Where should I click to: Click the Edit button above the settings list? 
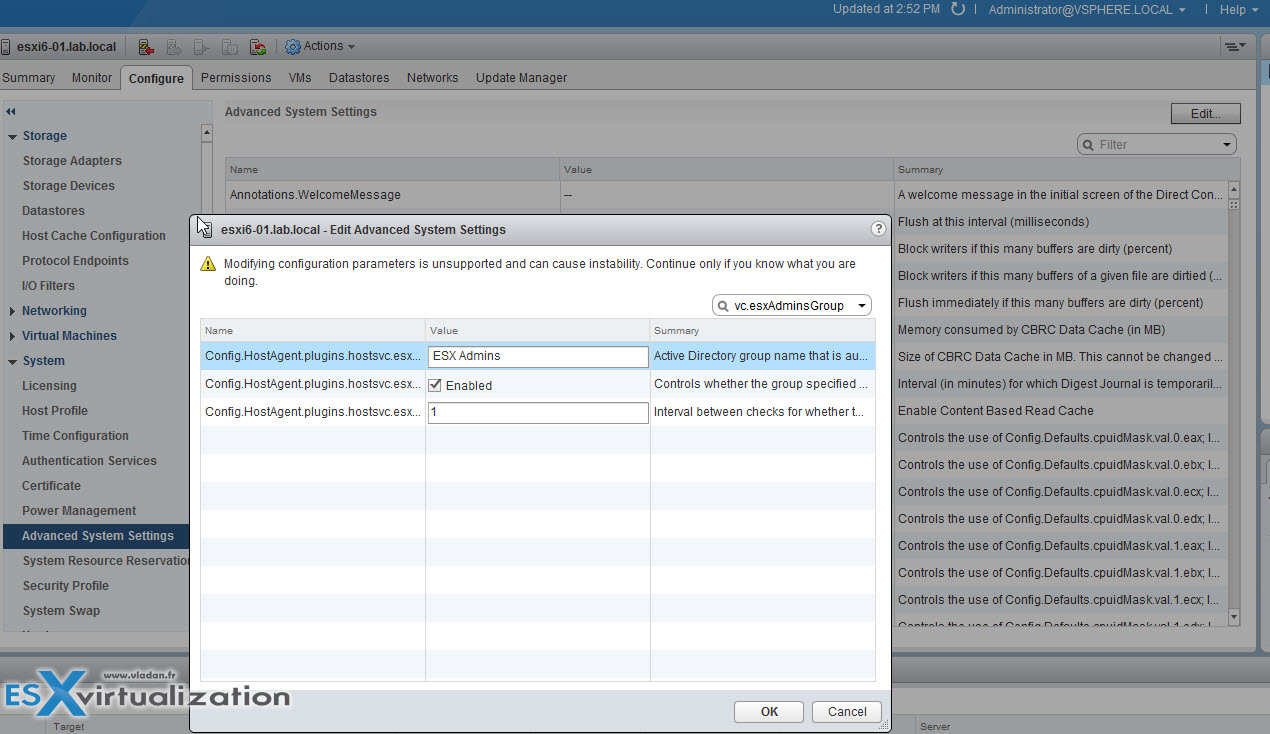(x=1204, y=113)
